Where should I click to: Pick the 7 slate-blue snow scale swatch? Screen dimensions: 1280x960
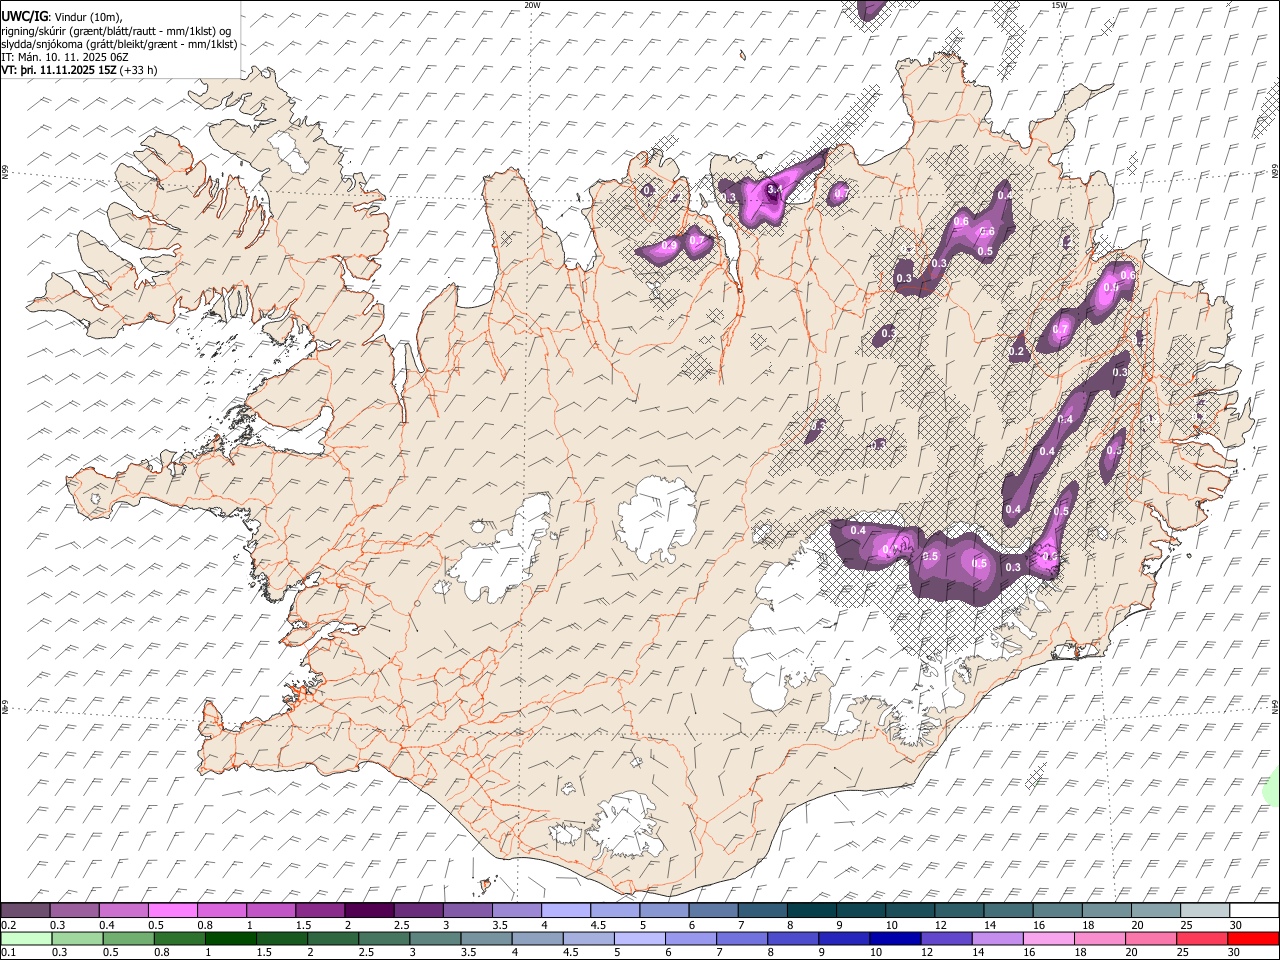763,911
